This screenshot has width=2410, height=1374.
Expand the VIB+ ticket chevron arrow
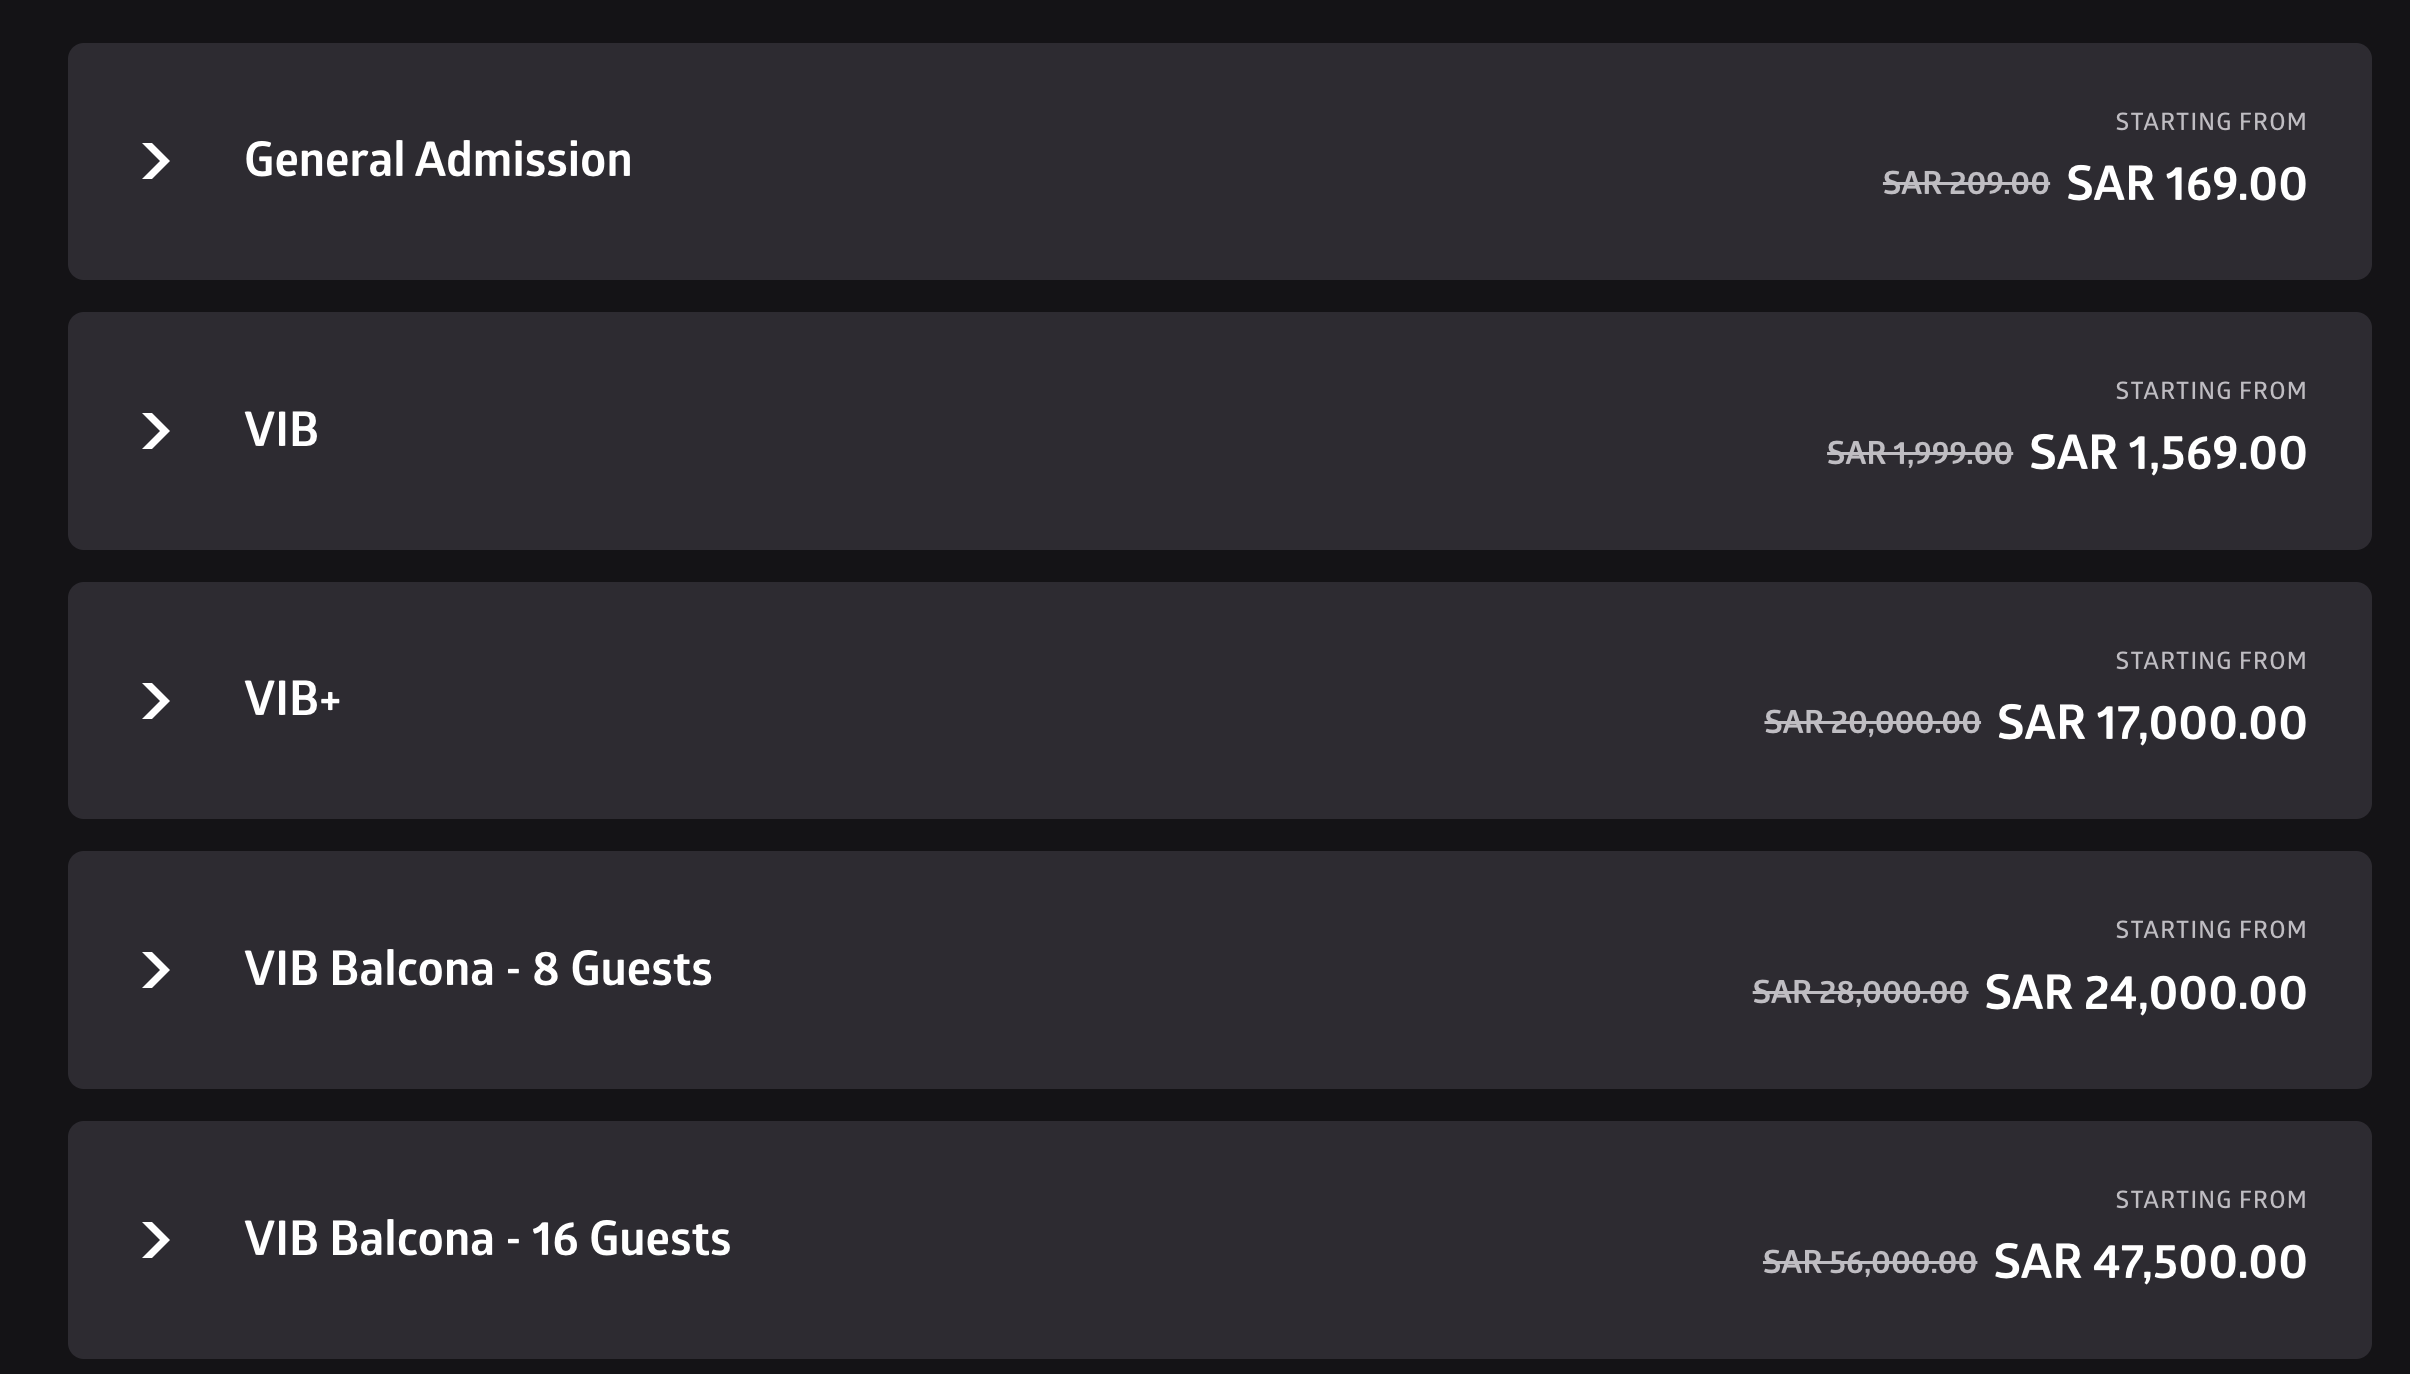point(156,701)
